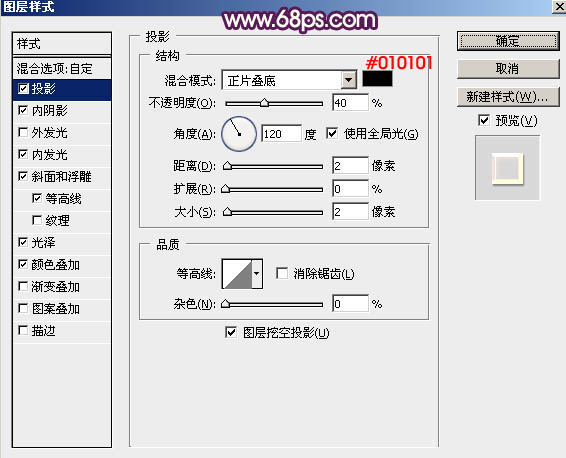
Task: Click the 新建样式(W)... button
Action: (508, 97)
